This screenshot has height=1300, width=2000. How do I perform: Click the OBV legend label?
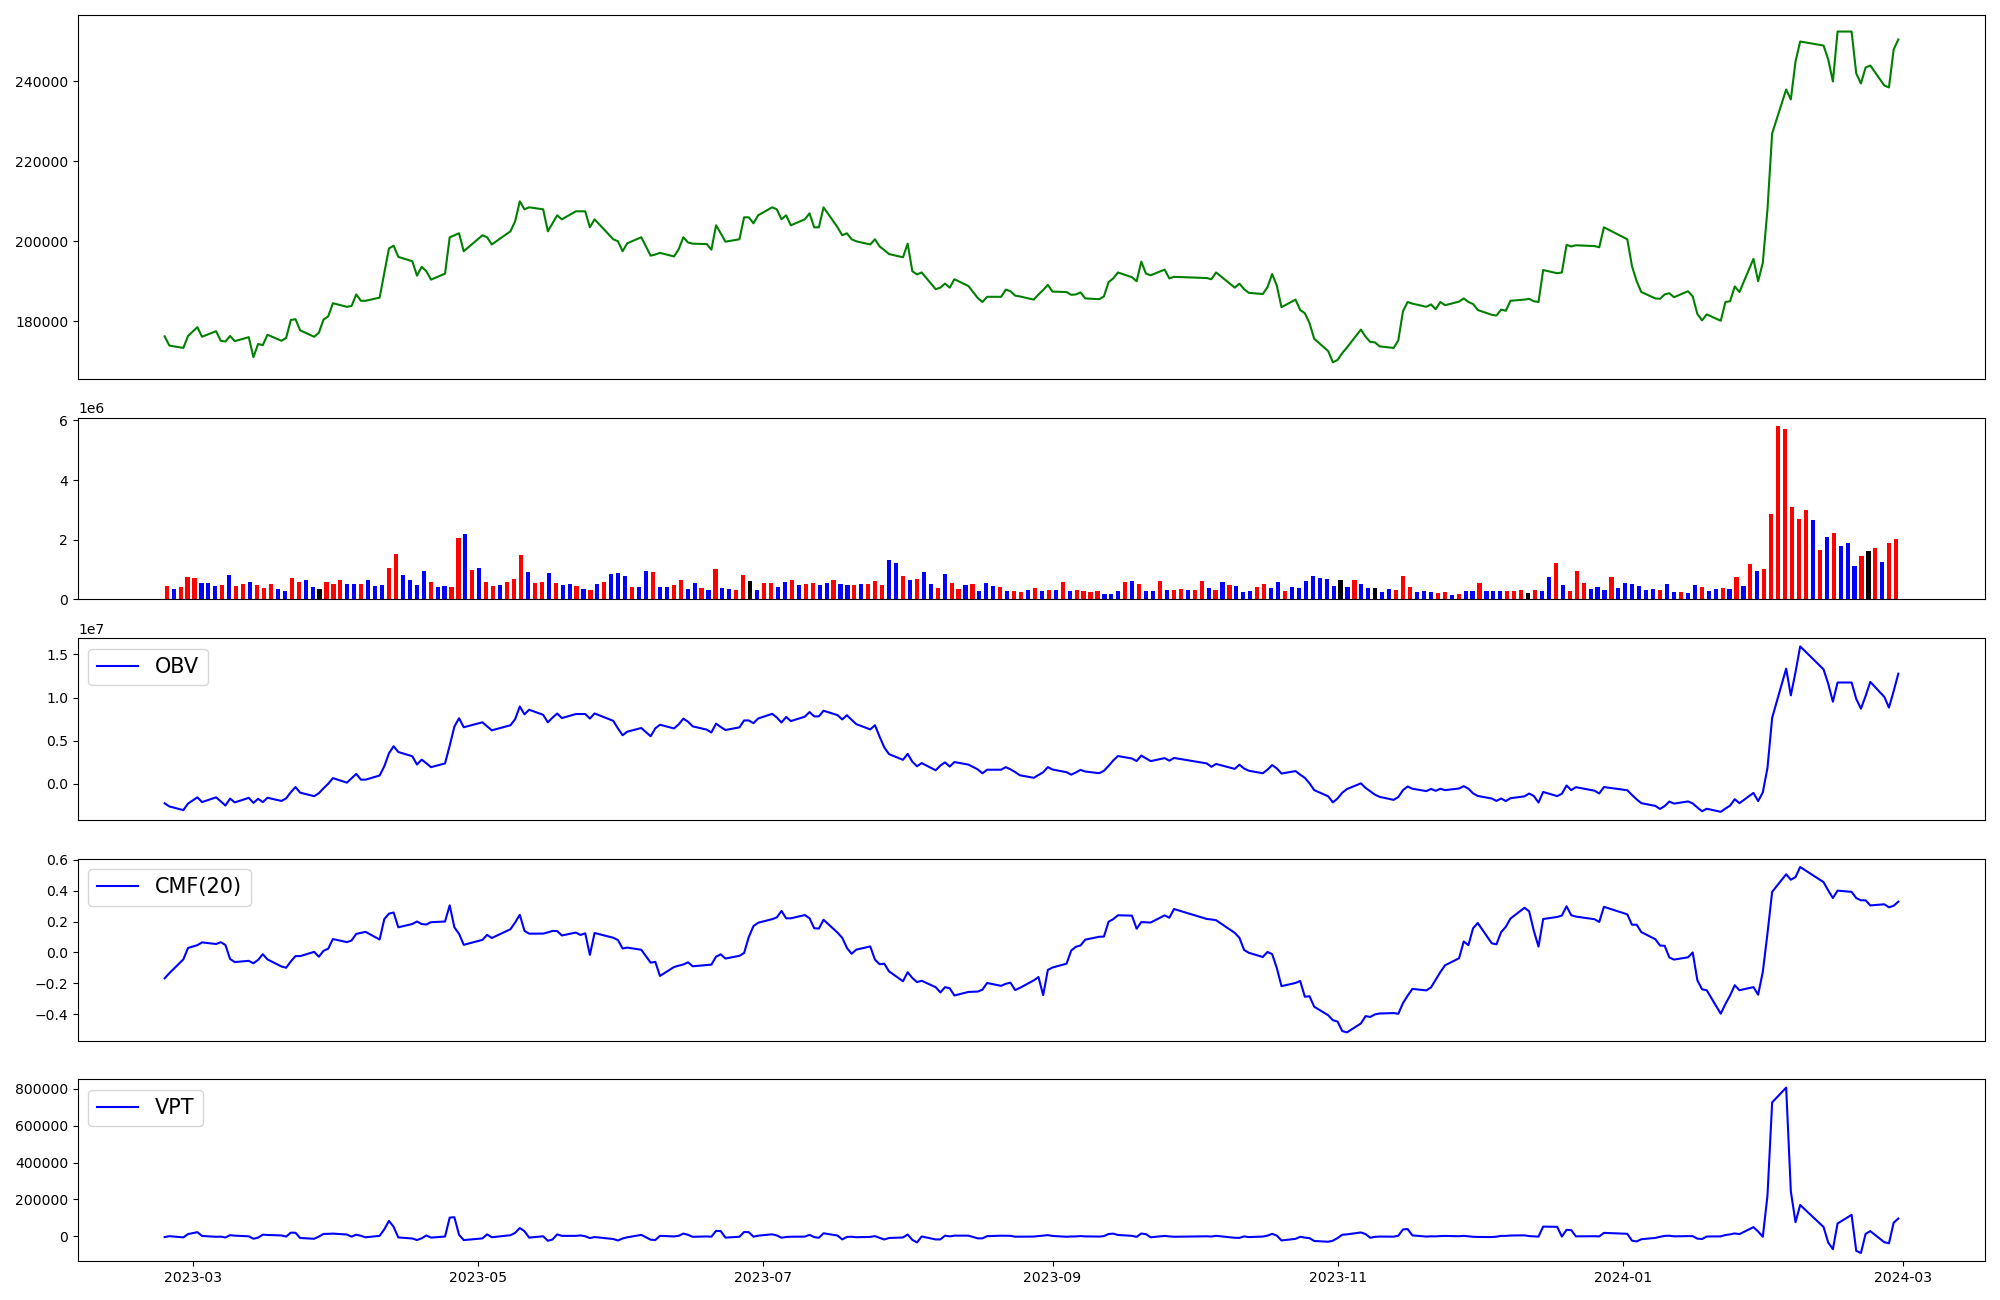click(176, 666)
